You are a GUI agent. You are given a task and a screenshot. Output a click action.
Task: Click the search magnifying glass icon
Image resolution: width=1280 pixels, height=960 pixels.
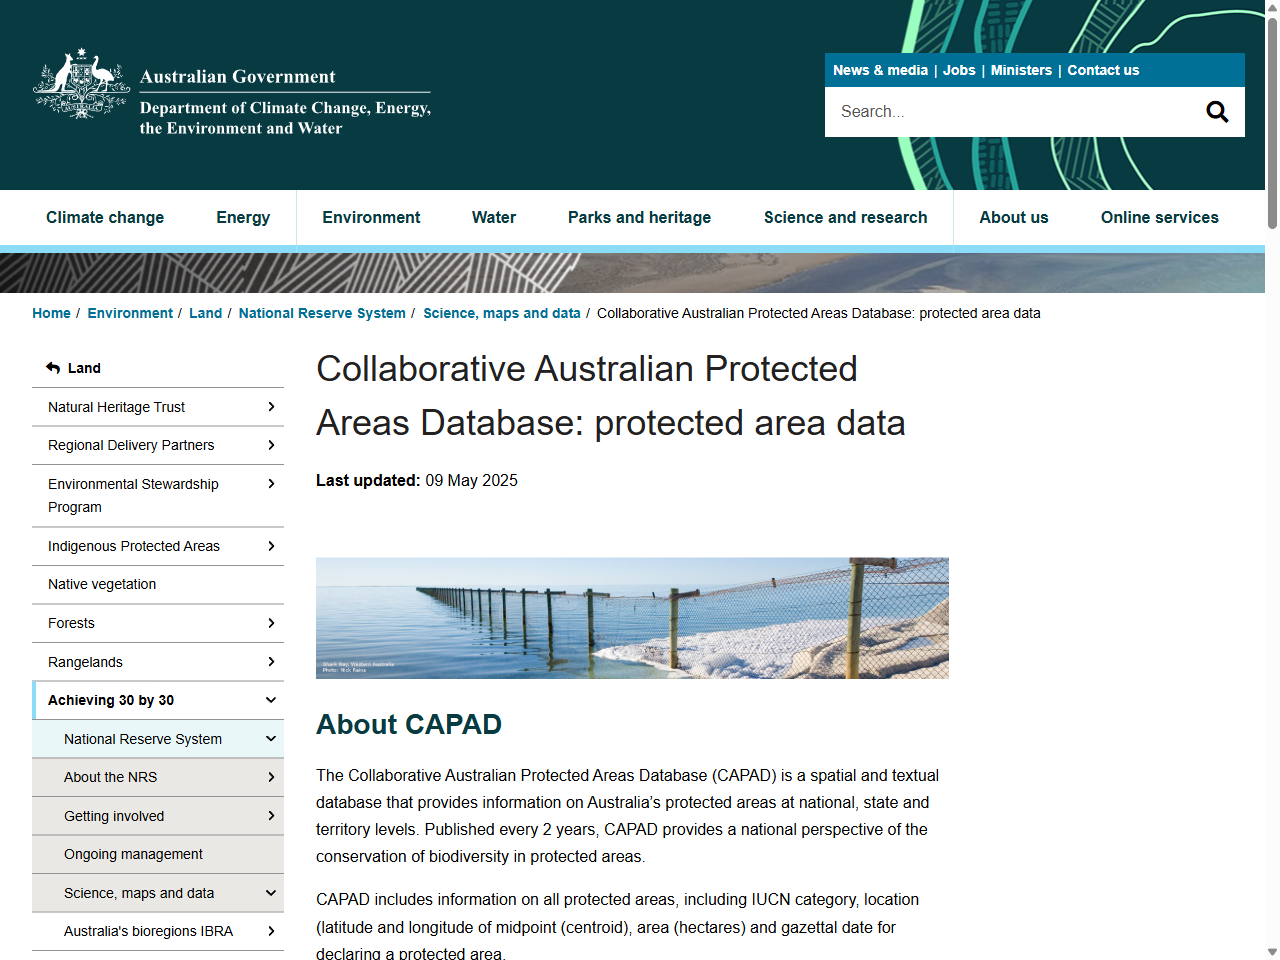click(x=1216, y=111)
